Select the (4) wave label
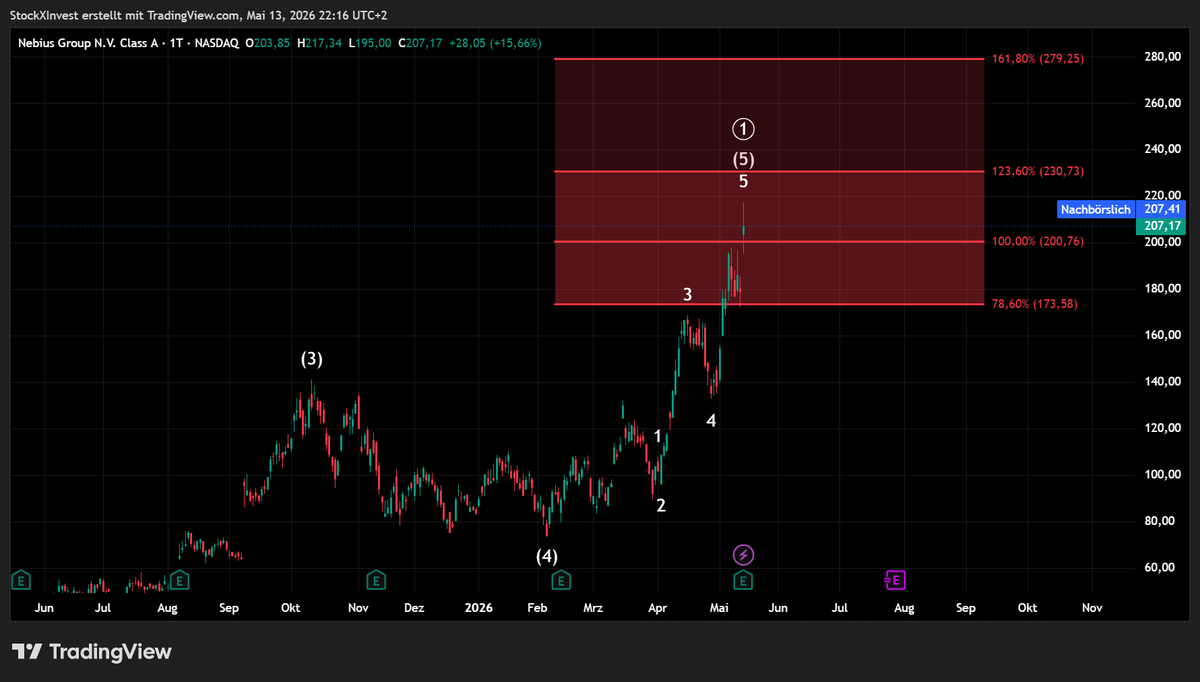Viewport: 1200px width, 682px height. point(546,556)
